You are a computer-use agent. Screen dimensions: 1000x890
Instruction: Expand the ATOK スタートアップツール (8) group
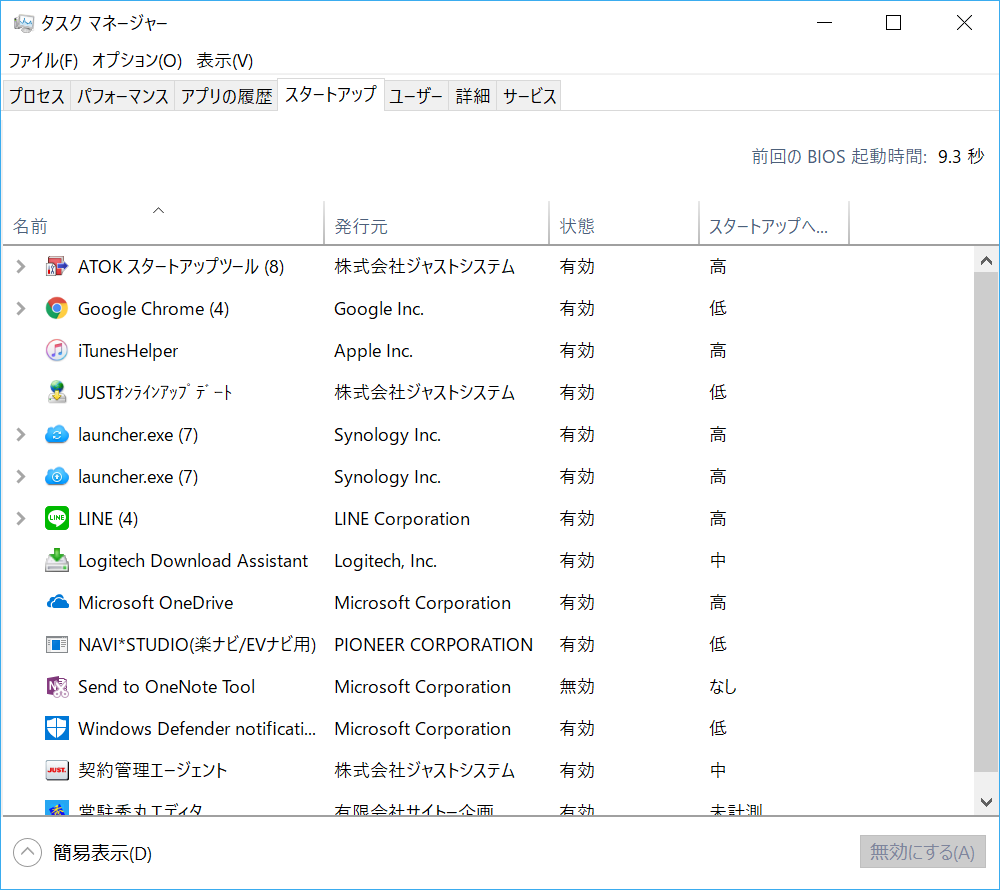(x=21, y=266)
